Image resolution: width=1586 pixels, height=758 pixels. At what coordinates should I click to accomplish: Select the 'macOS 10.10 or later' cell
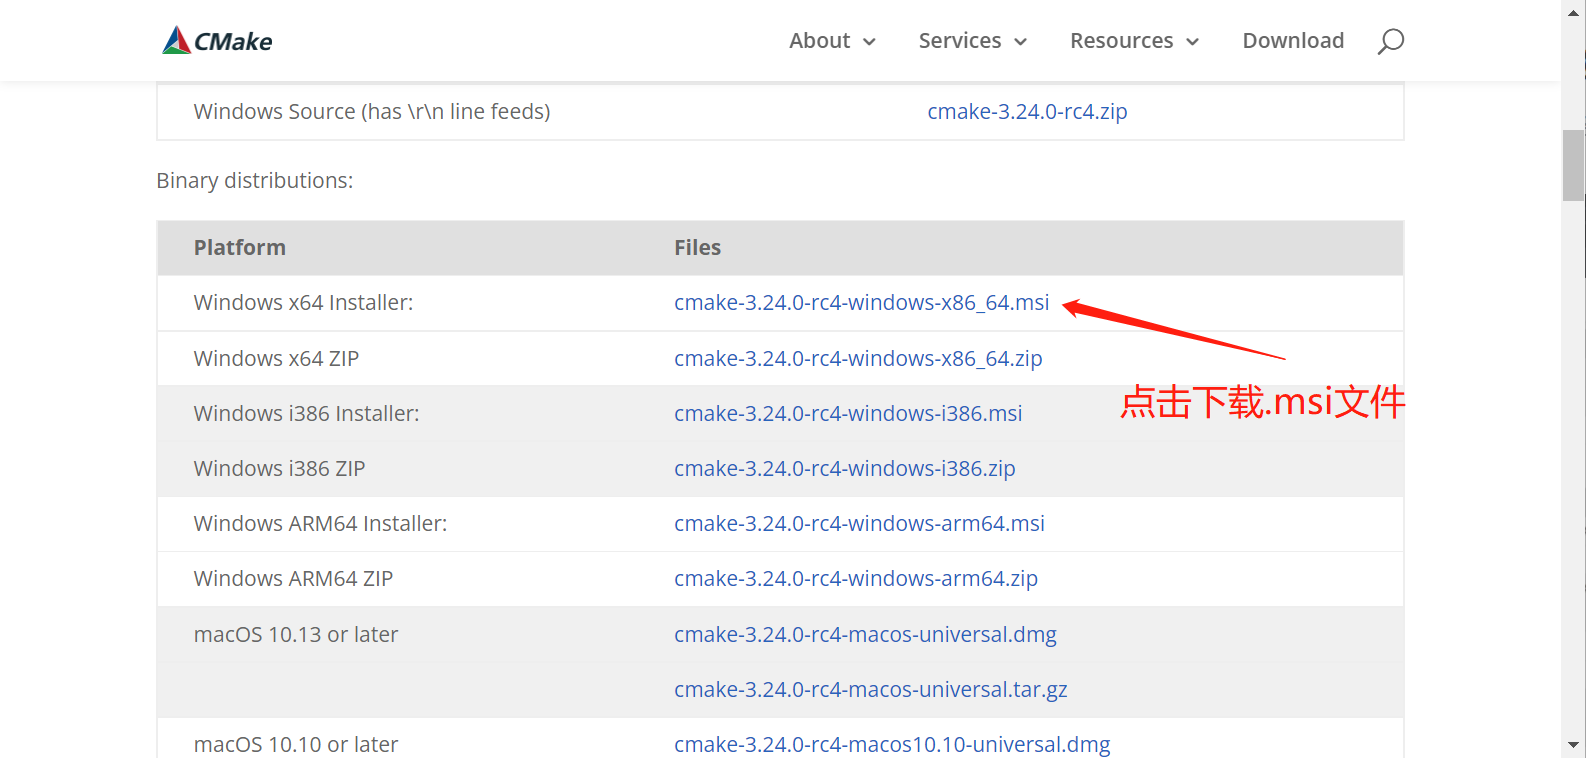(x=296, y=745)
